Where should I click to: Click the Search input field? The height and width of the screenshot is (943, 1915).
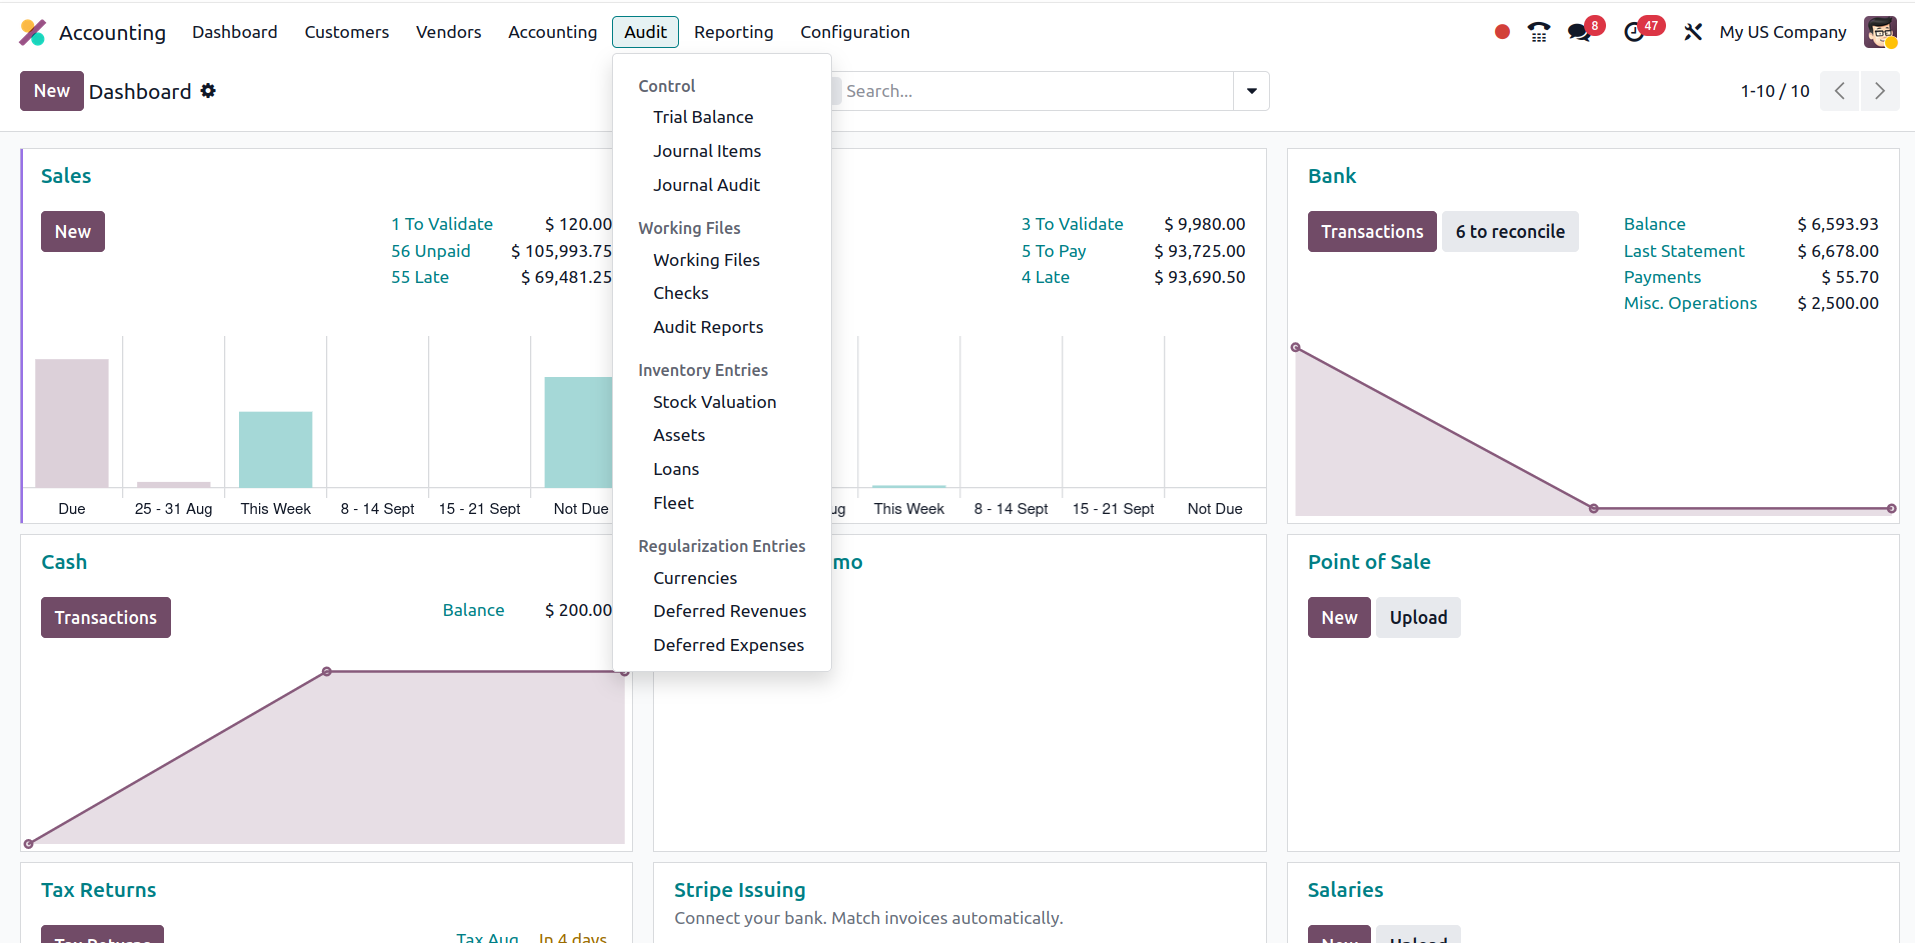point(1035,91)
